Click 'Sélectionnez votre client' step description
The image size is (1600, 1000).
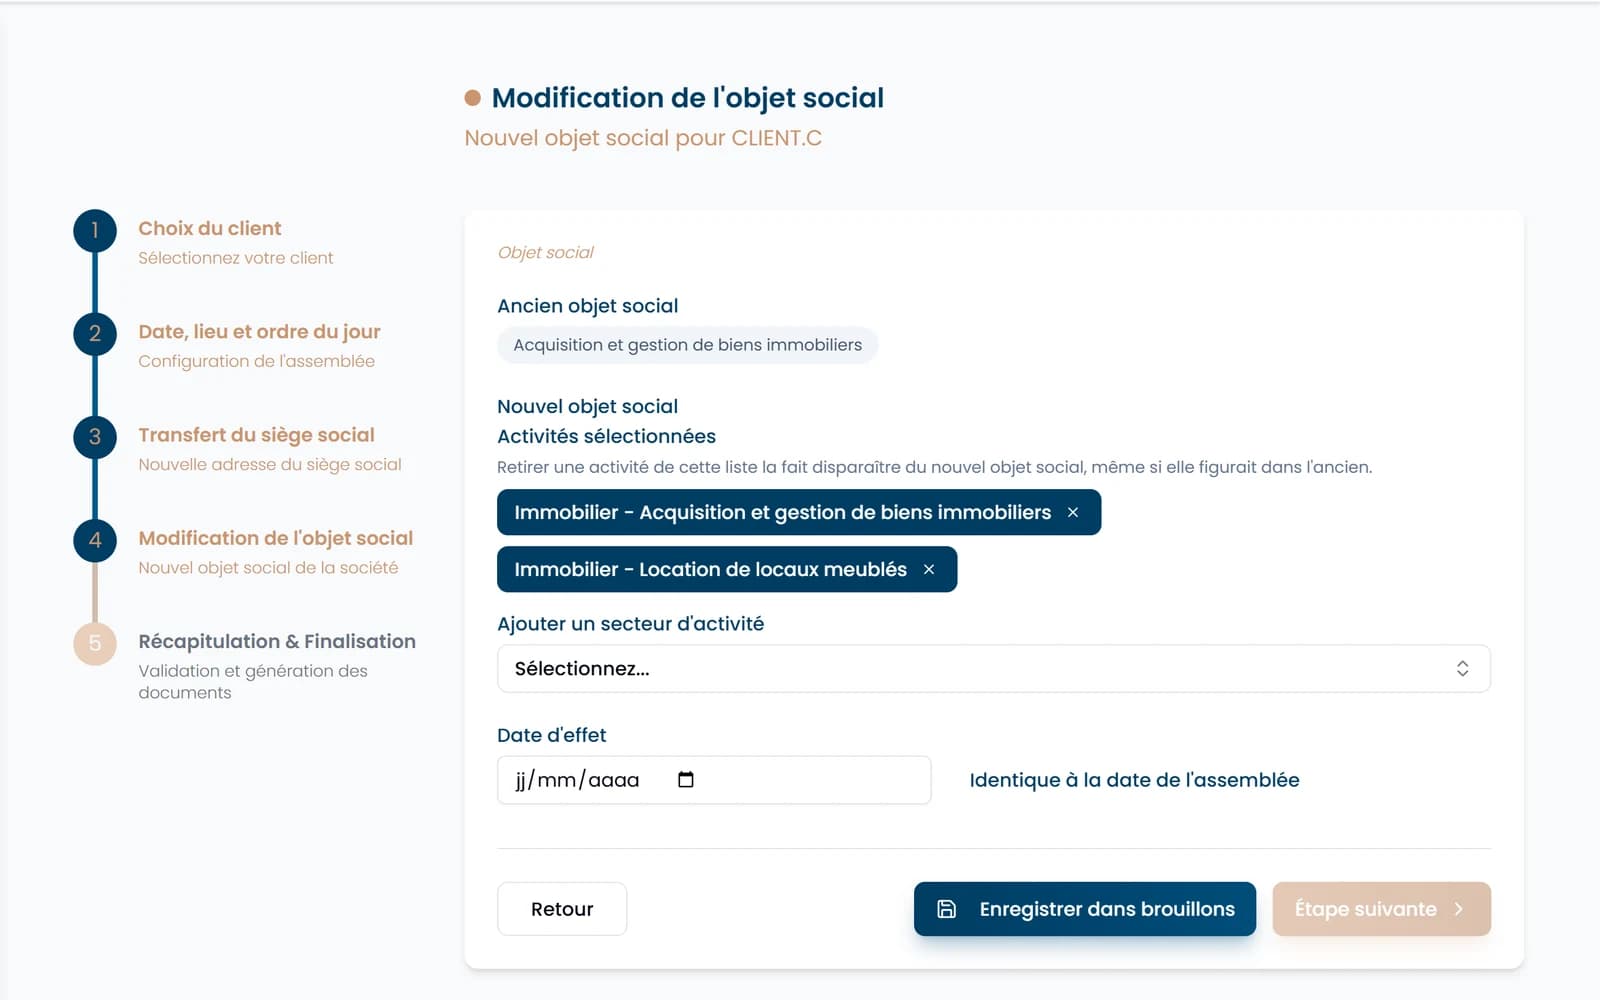pyautogui.click(x=235, y=258)
